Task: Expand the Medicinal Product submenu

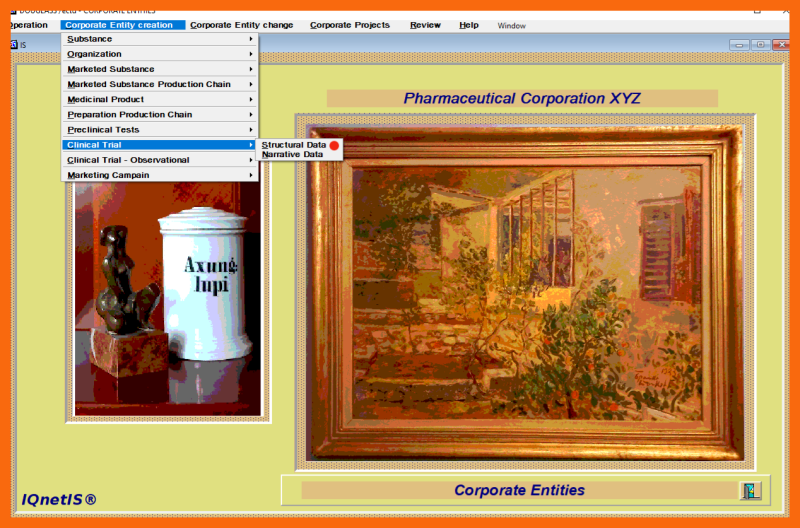Action: 160,99
